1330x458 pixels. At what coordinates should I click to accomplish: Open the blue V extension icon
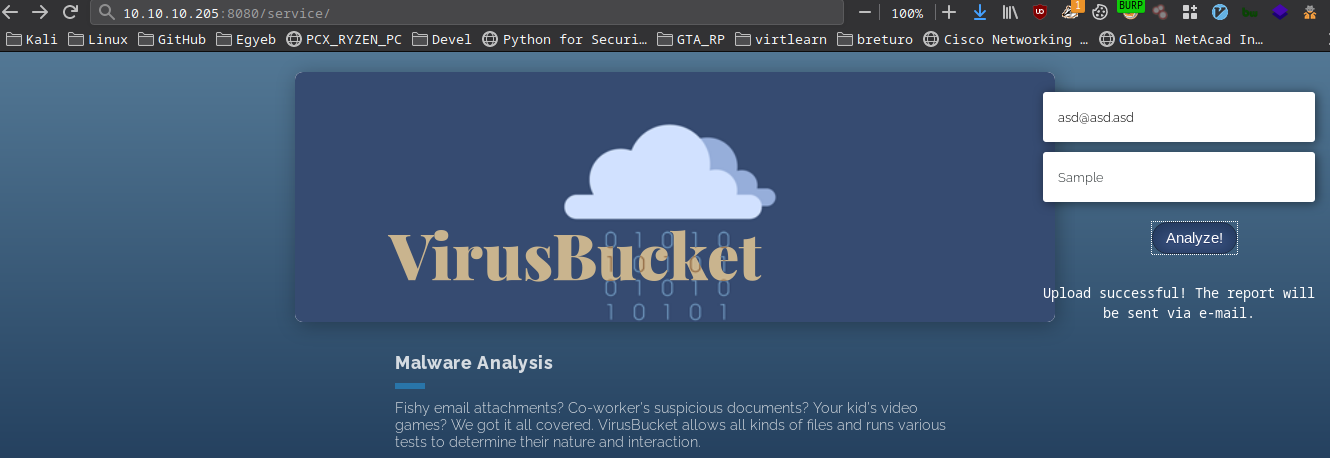[1219, 13]
